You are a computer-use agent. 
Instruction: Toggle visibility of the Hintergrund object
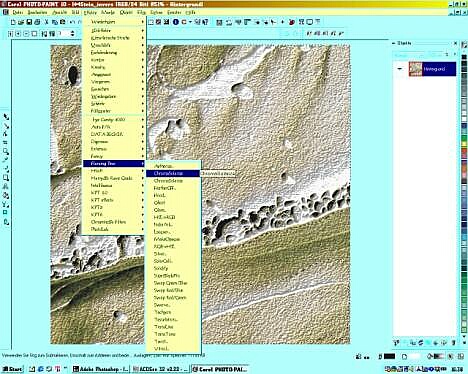400,69
